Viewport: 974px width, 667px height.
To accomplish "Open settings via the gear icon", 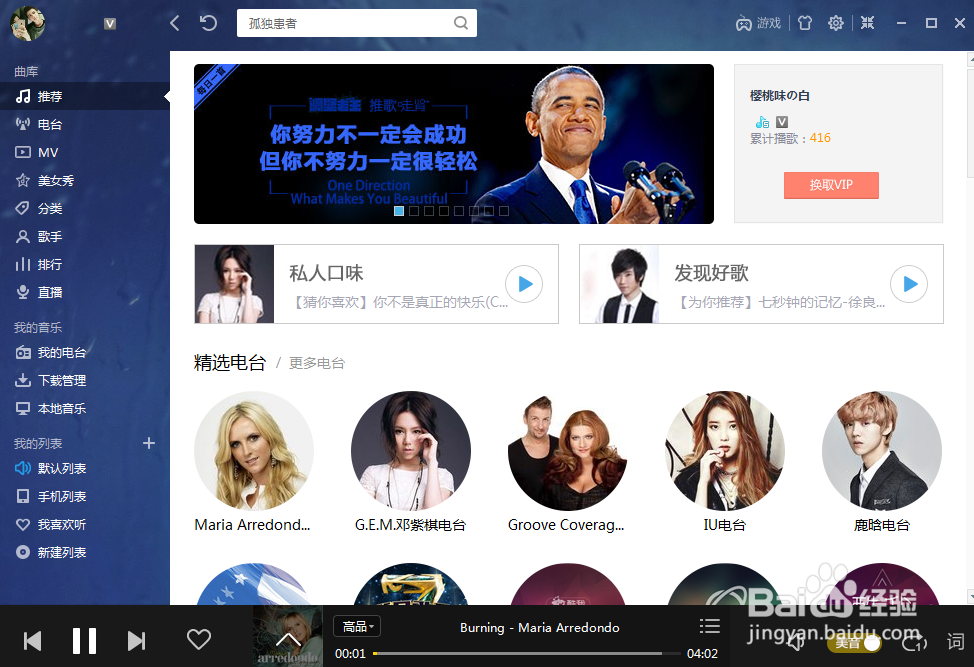I will [x=836, y=23].
